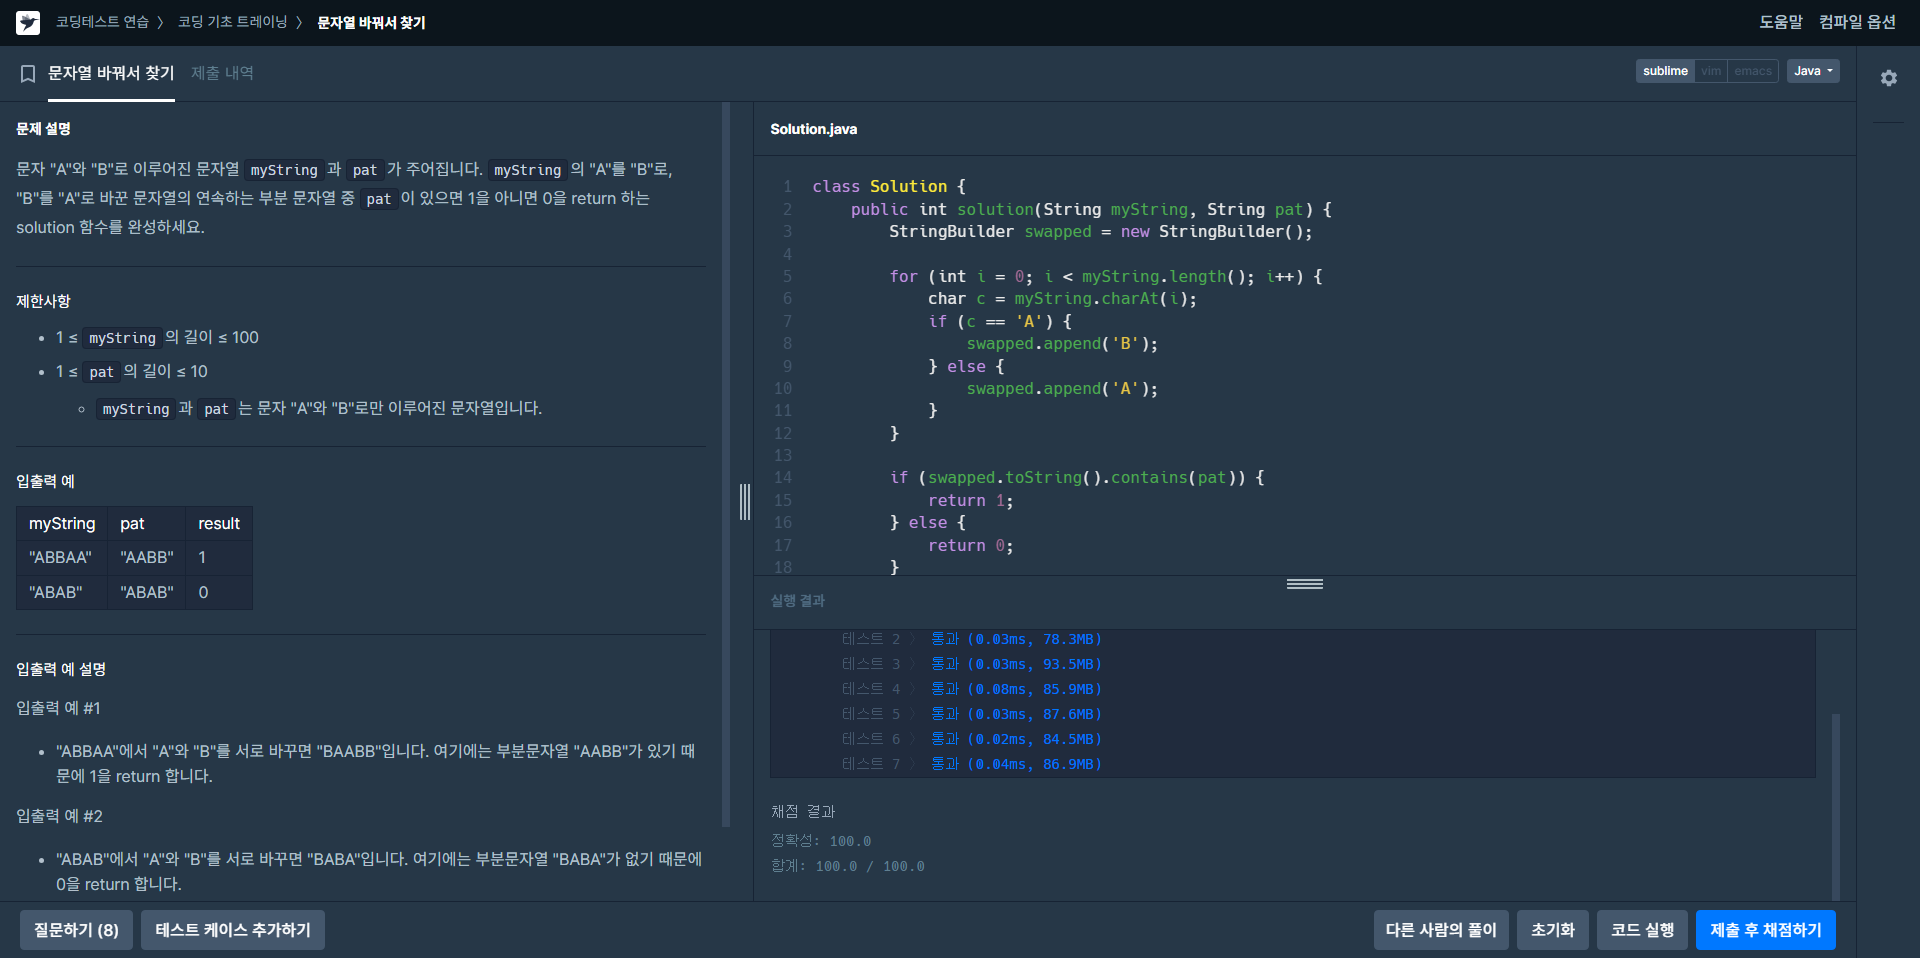Click swapped.append('B') code line

click(1062, 344)
